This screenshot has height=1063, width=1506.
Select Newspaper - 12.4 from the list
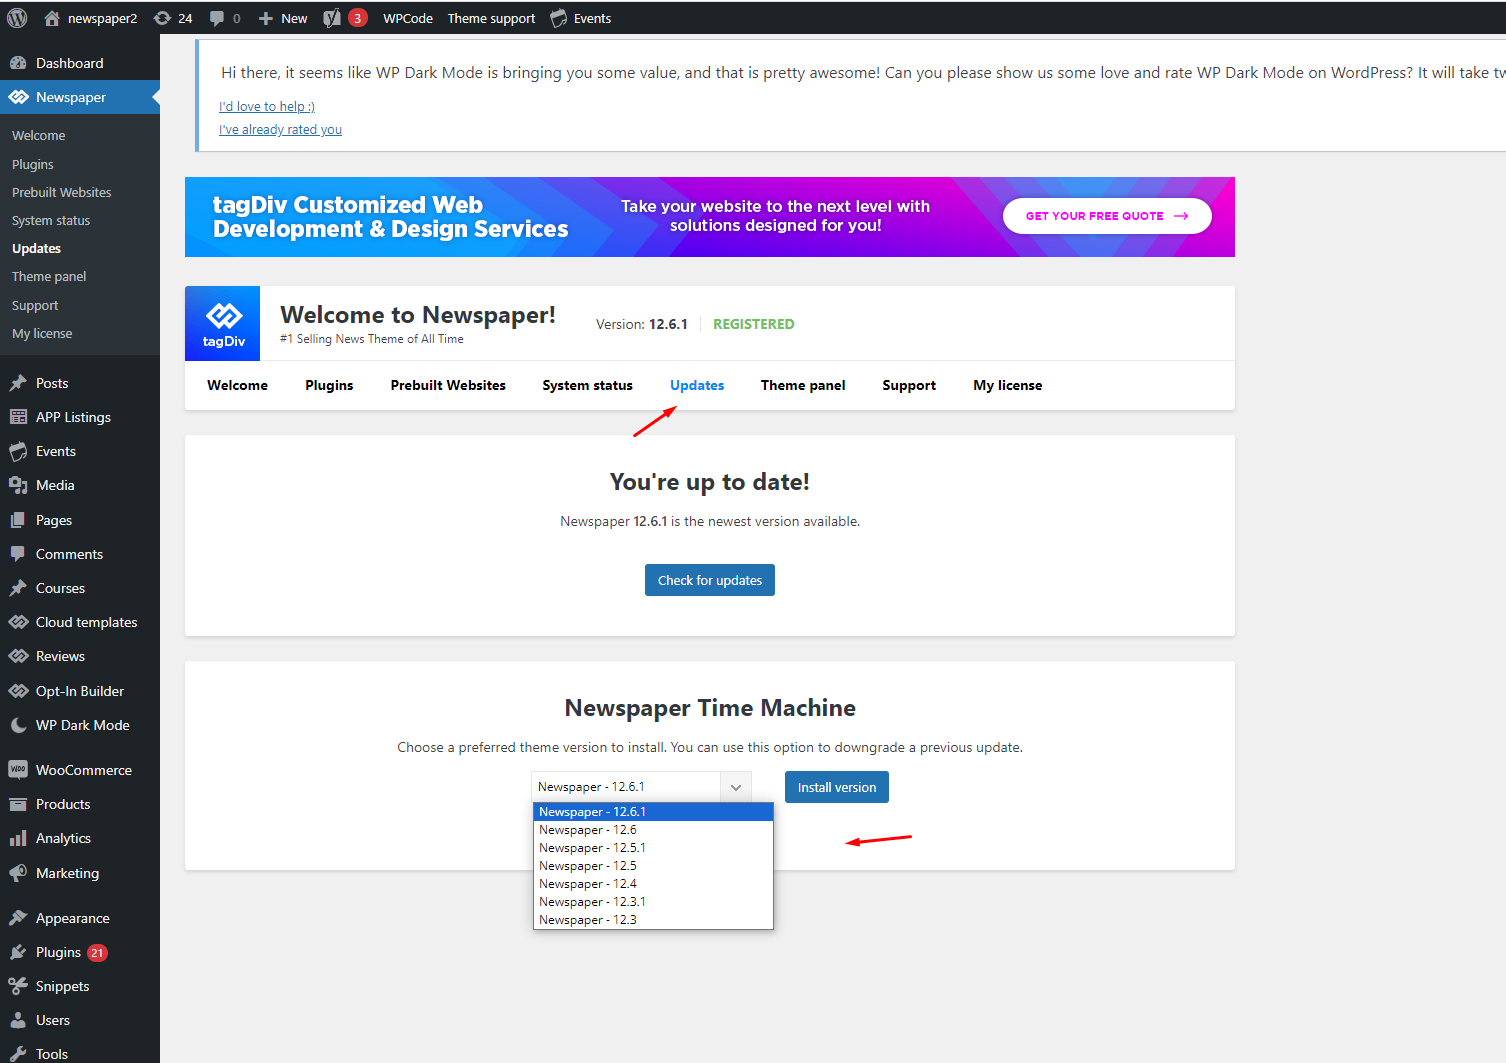[653, 884]
